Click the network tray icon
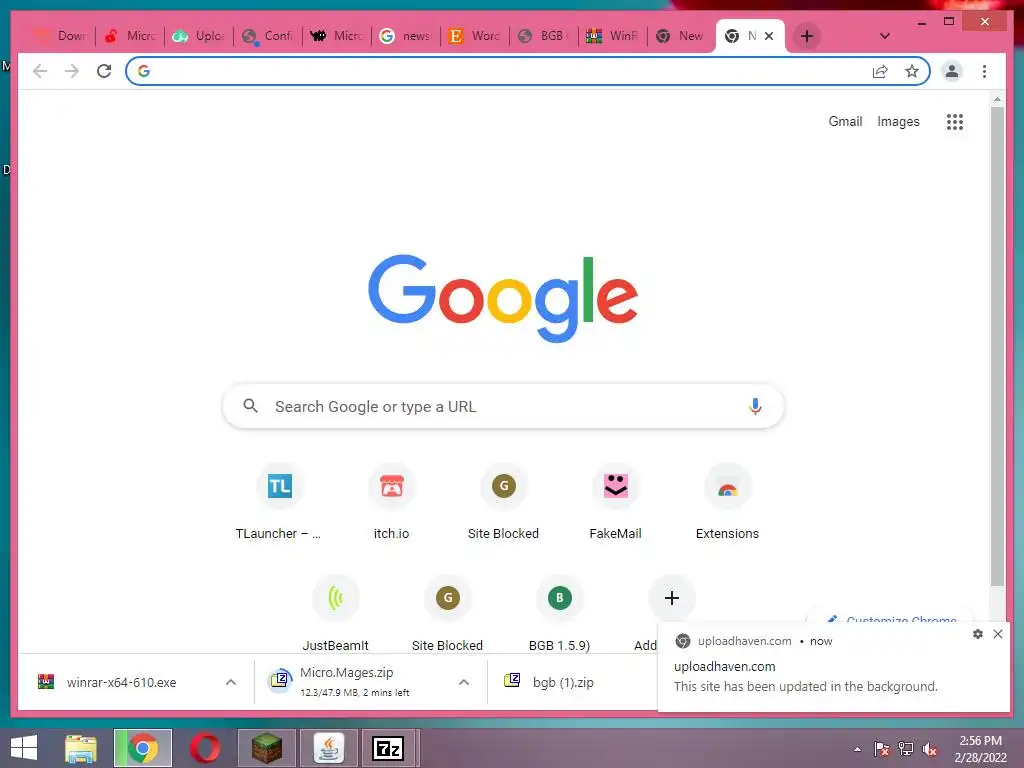This screenshot has height=768, width=1024. coord(906,749)
